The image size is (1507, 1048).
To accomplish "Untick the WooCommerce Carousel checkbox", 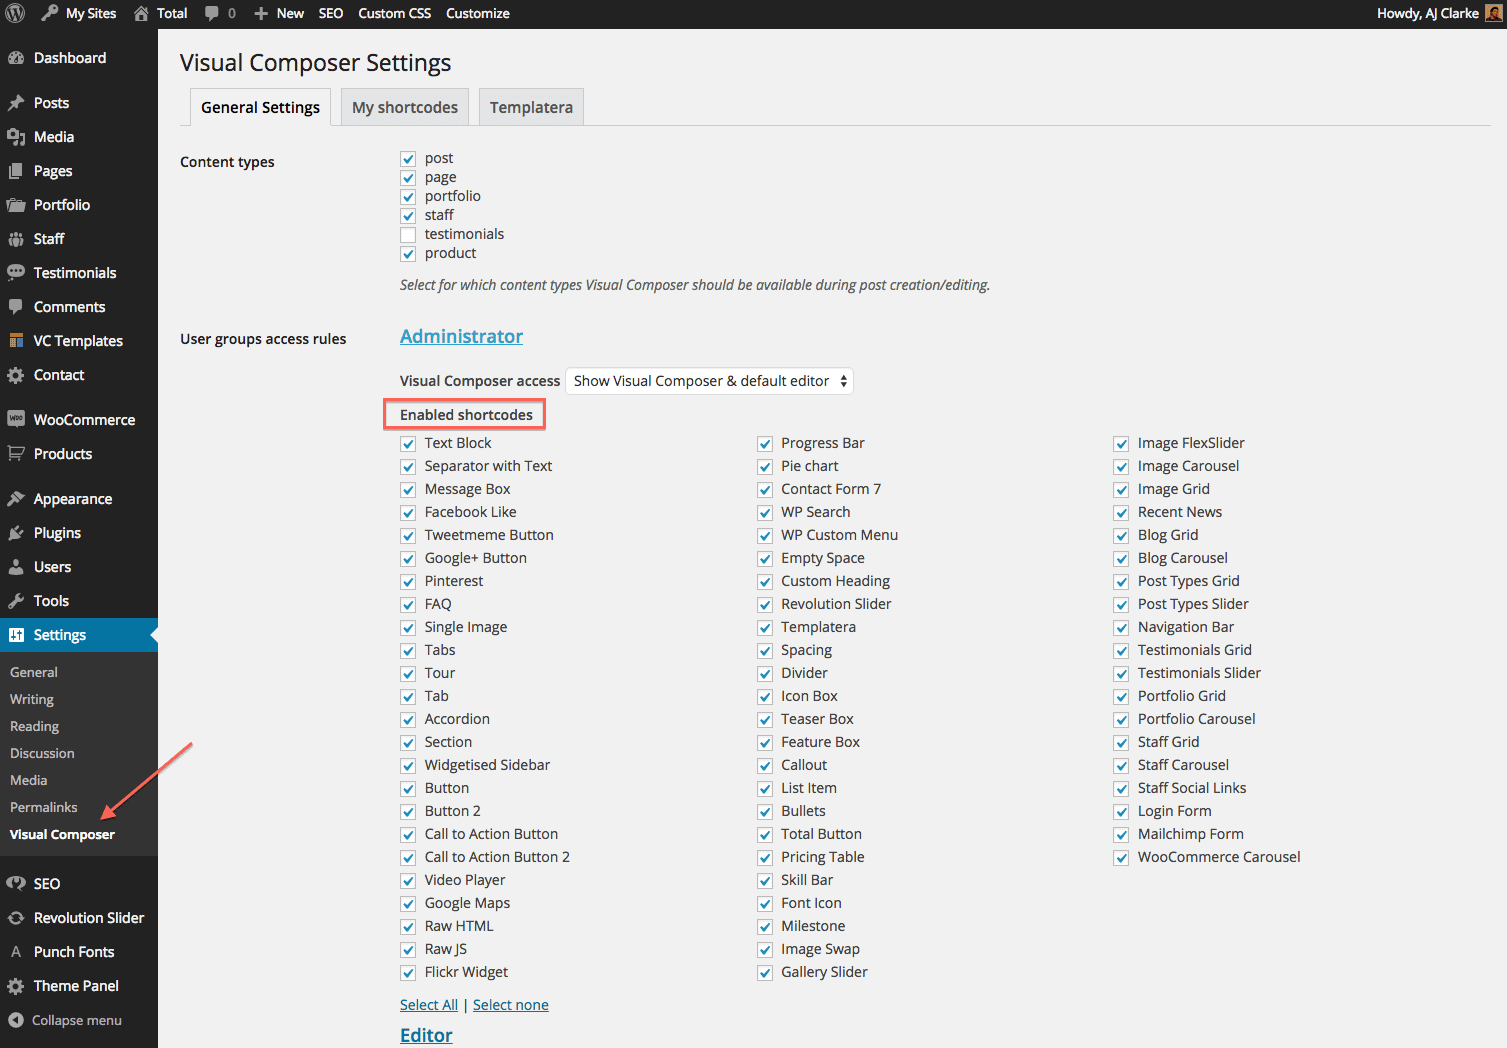I will [x=1122, y=858].
